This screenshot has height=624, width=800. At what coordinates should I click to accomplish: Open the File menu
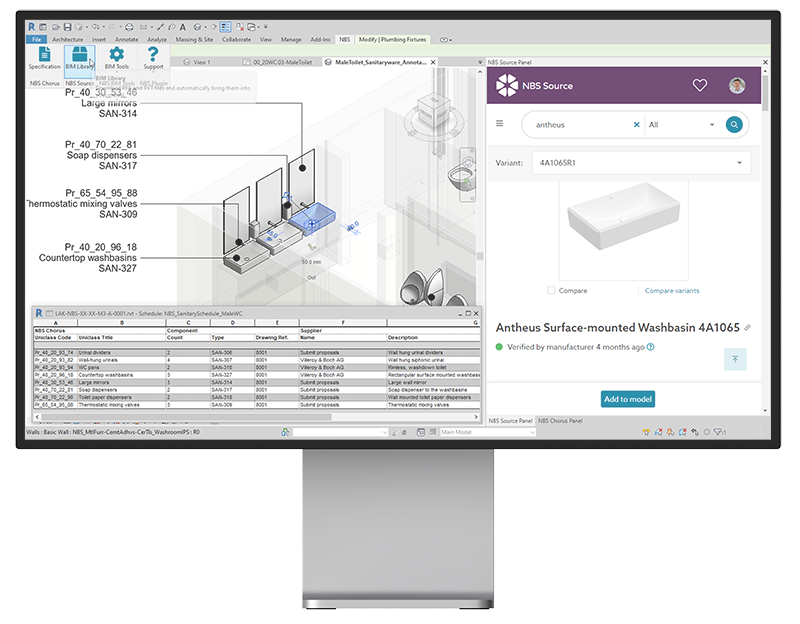pos(37,40)
